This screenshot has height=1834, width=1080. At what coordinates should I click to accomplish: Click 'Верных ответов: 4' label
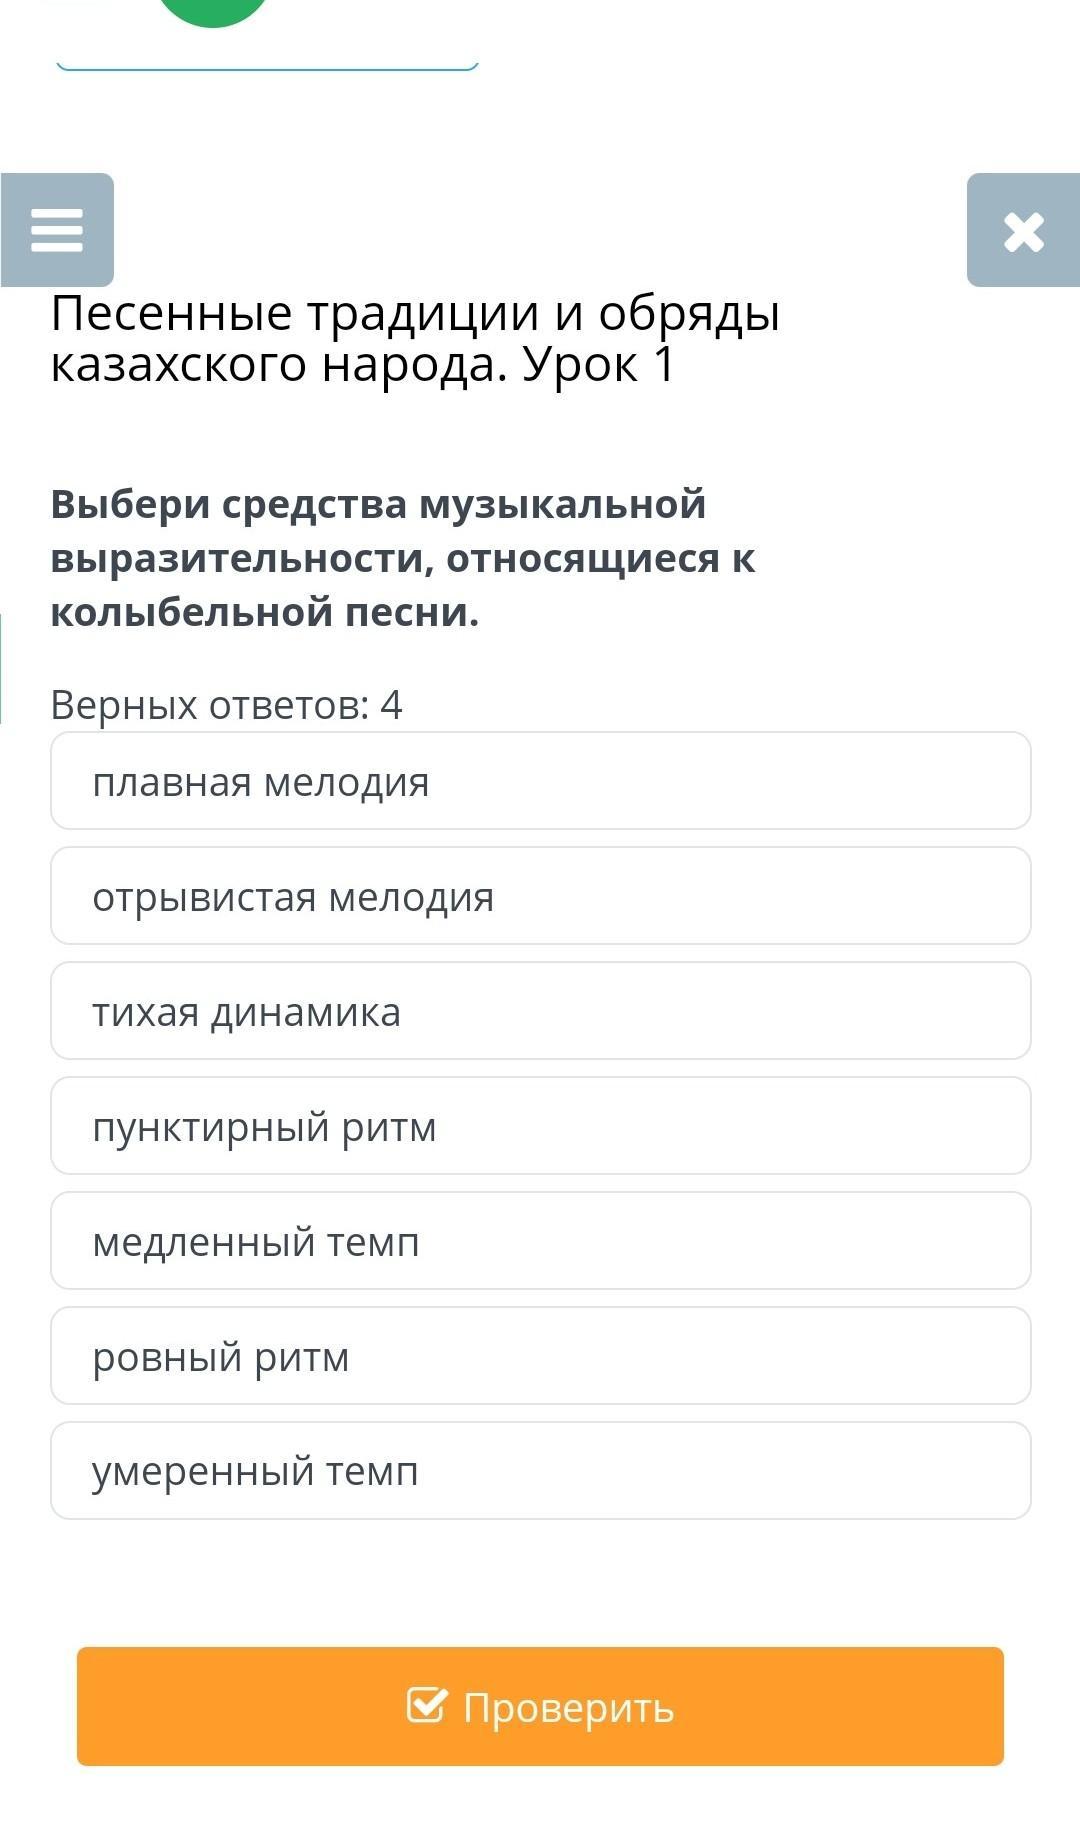click(226, 705)
